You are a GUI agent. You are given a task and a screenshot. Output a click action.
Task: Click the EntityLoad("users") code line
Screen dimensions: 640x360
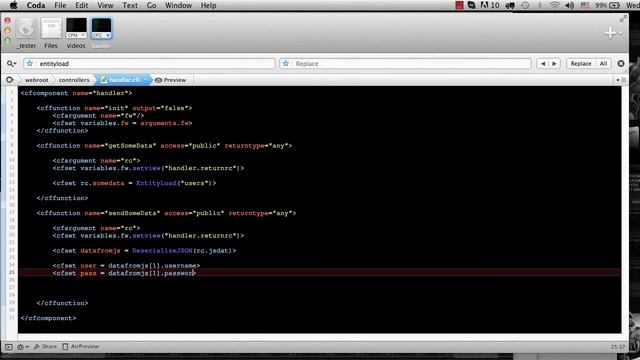[x=134, y=183]
